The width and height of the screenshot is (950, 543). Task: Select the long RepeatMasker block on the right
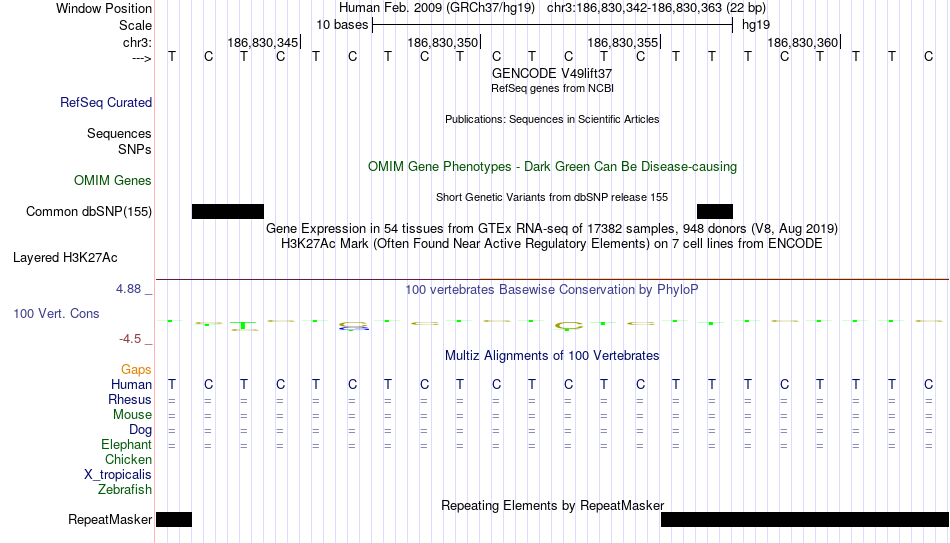pyautogui.click(x=805, y=519)
